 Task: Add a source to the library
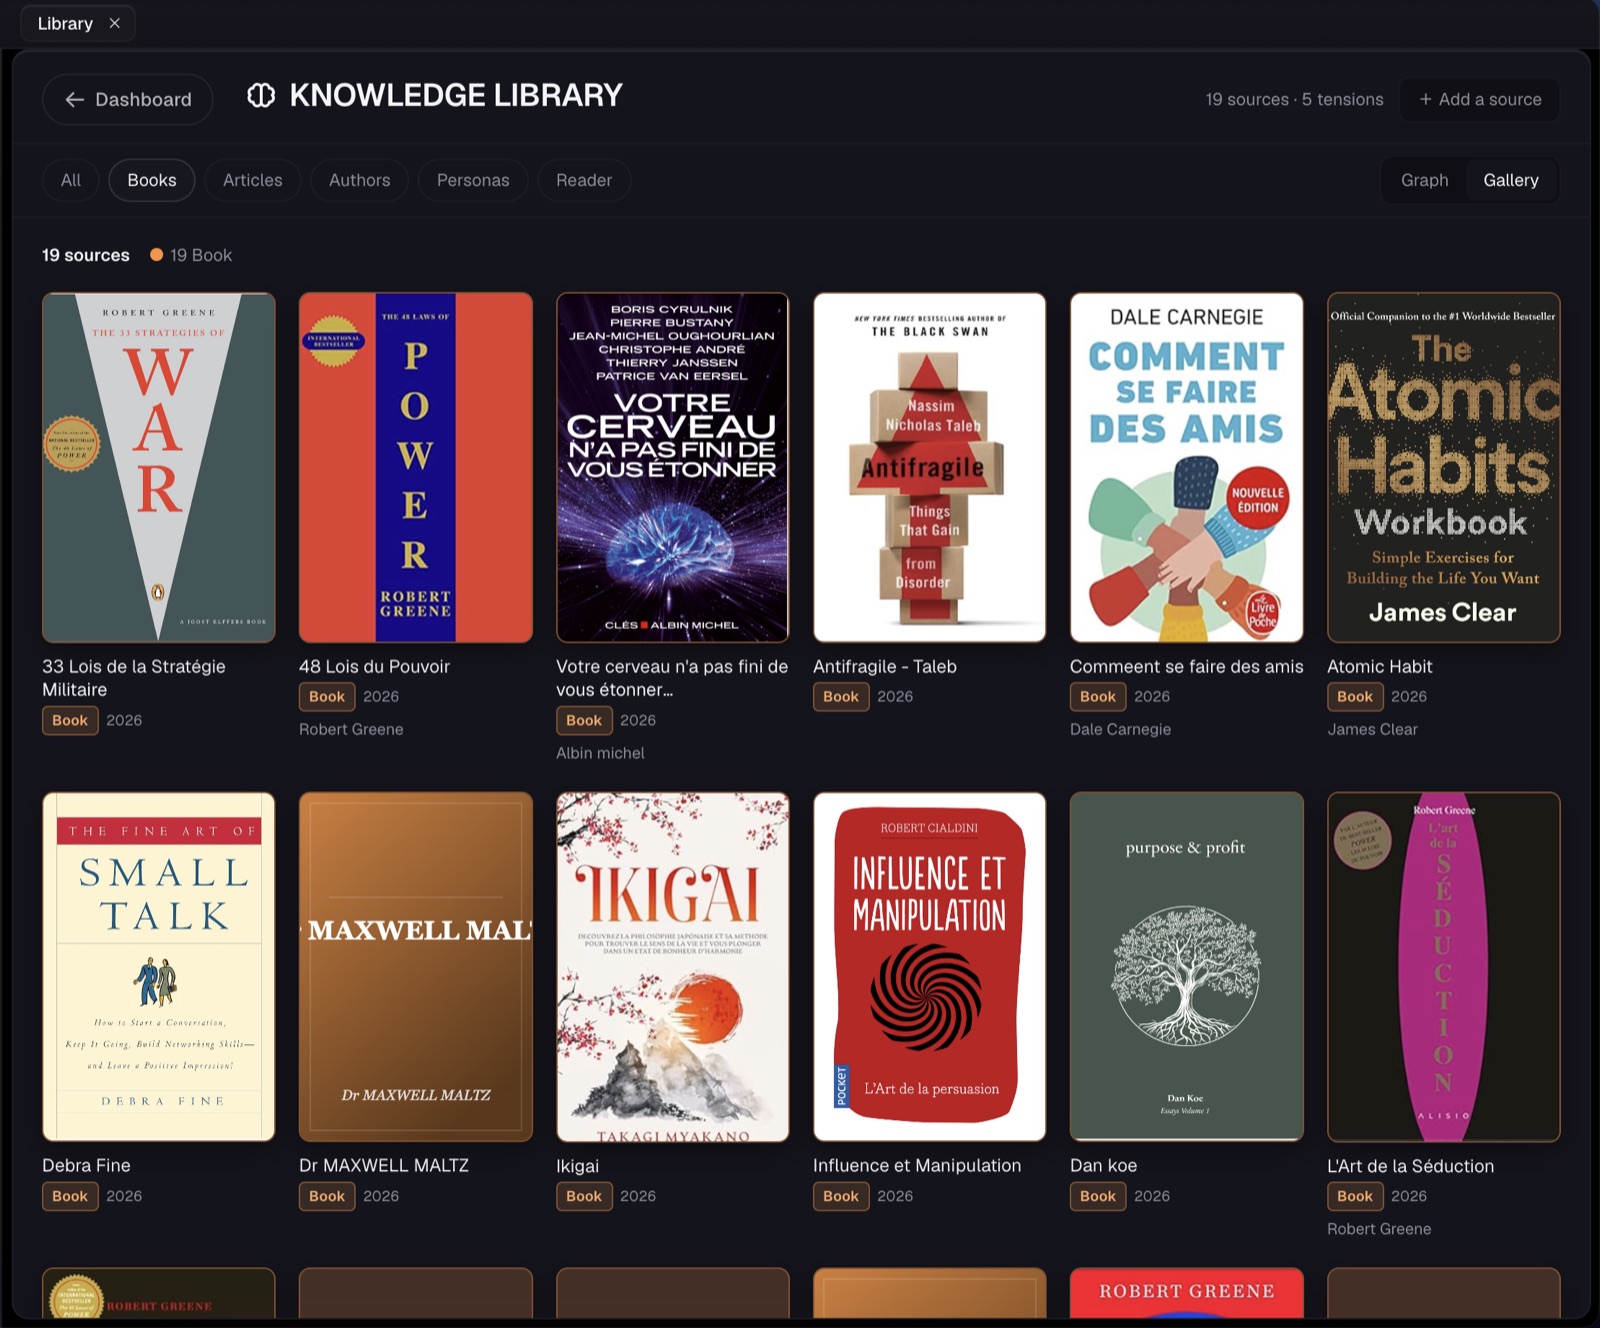pyautogui.click(x=1480, y=99)
